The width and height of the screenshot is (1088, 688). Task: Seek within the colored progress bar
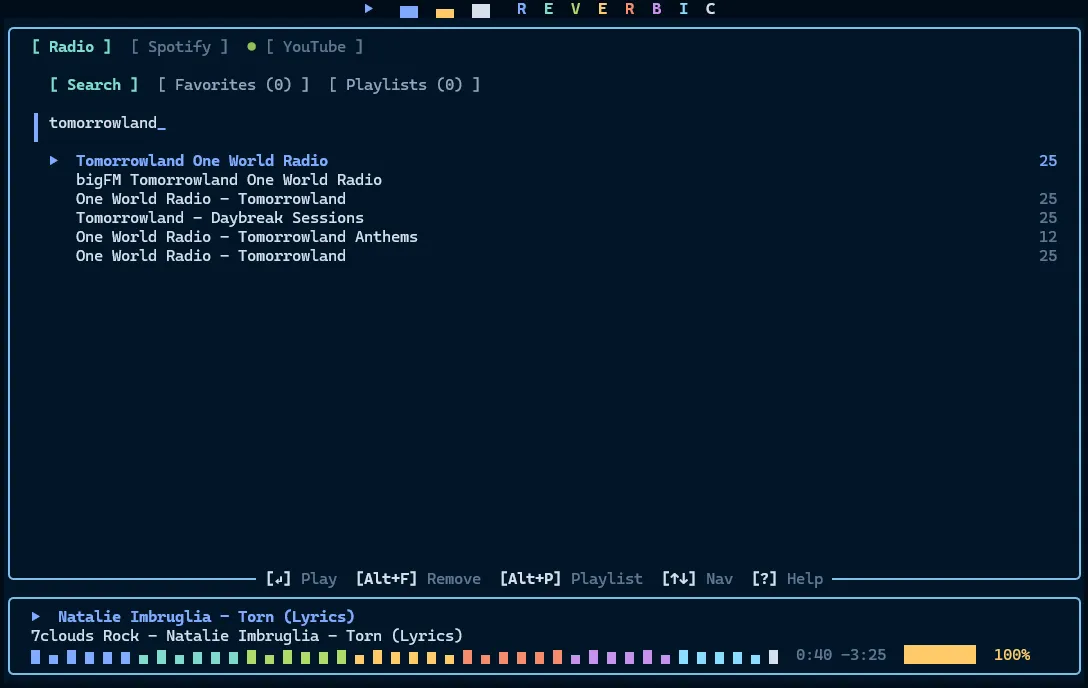(405, 656)
